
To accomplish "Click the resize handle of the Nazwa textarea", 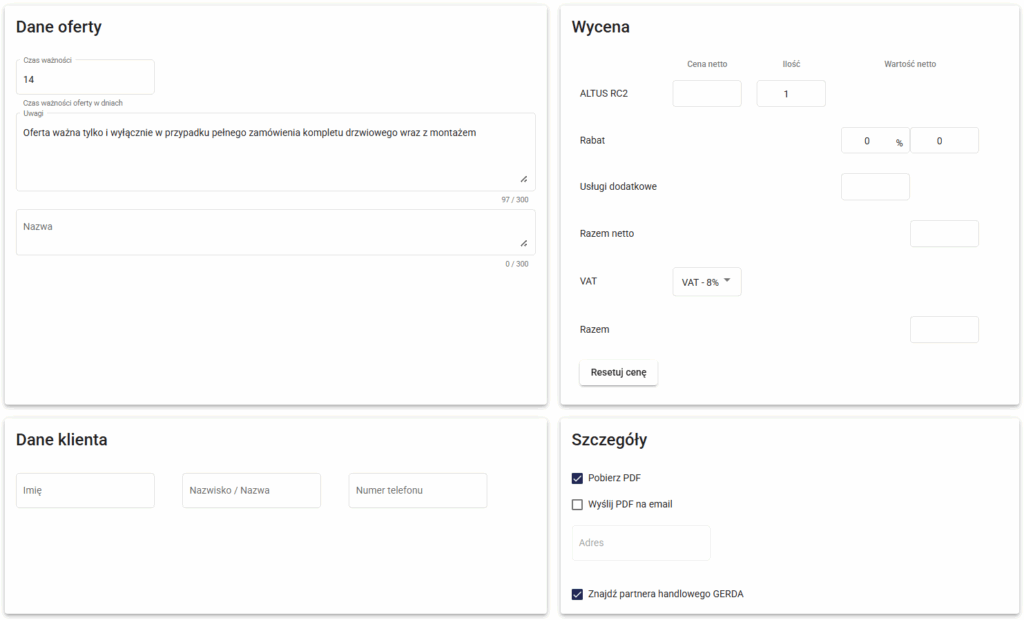I will click(523, 243).
